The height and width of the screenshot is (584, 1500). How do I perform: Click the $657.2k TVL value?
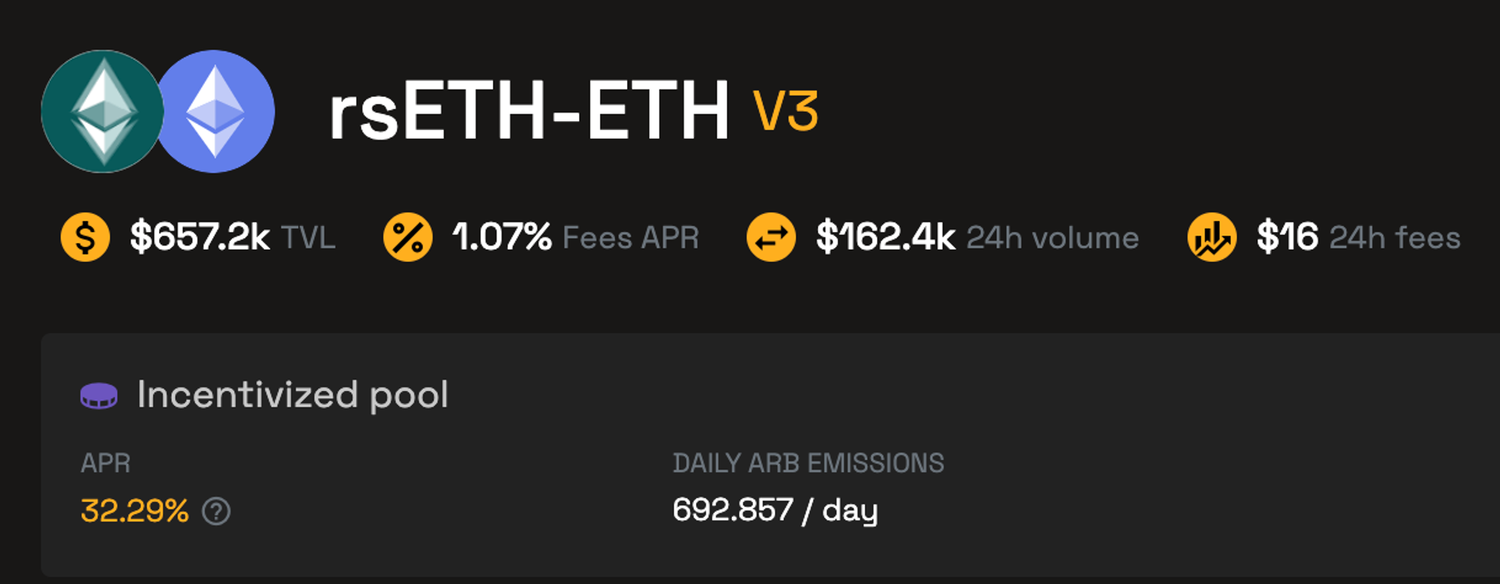pyautogui.click(x=200, y=238)
